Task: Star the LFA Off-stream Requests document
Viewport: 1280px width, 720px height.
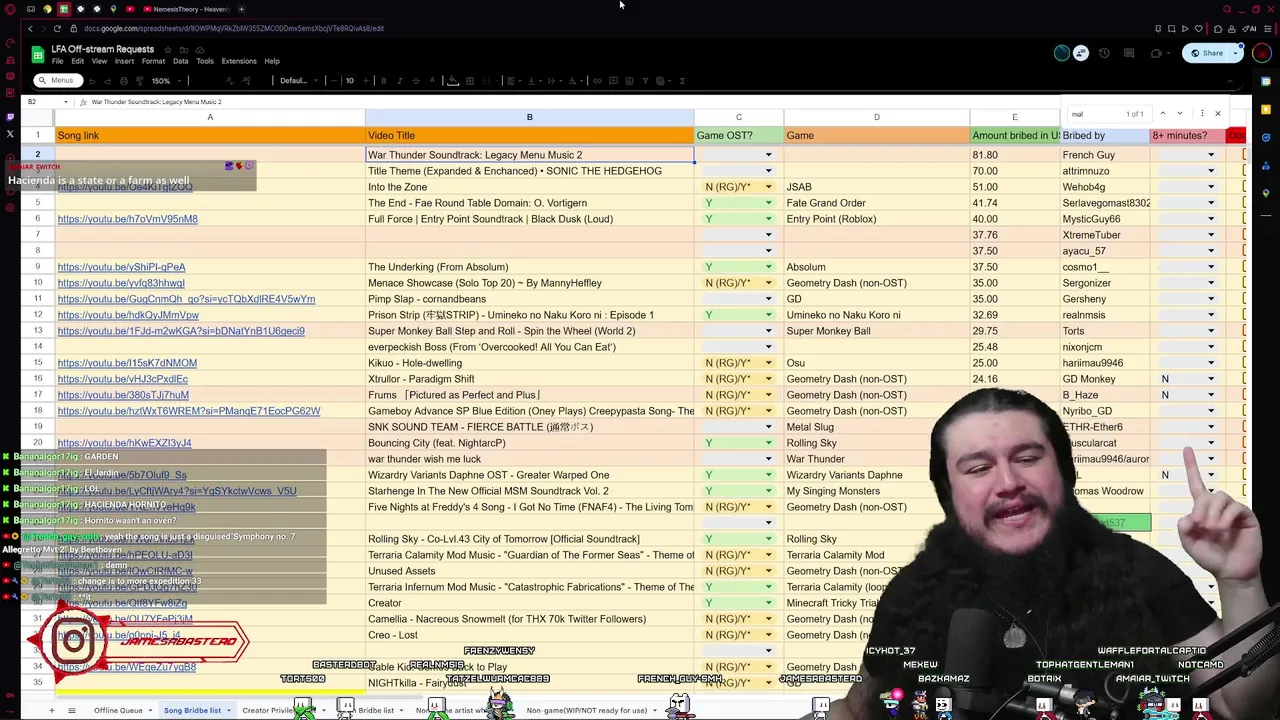Action: [168, 49]
